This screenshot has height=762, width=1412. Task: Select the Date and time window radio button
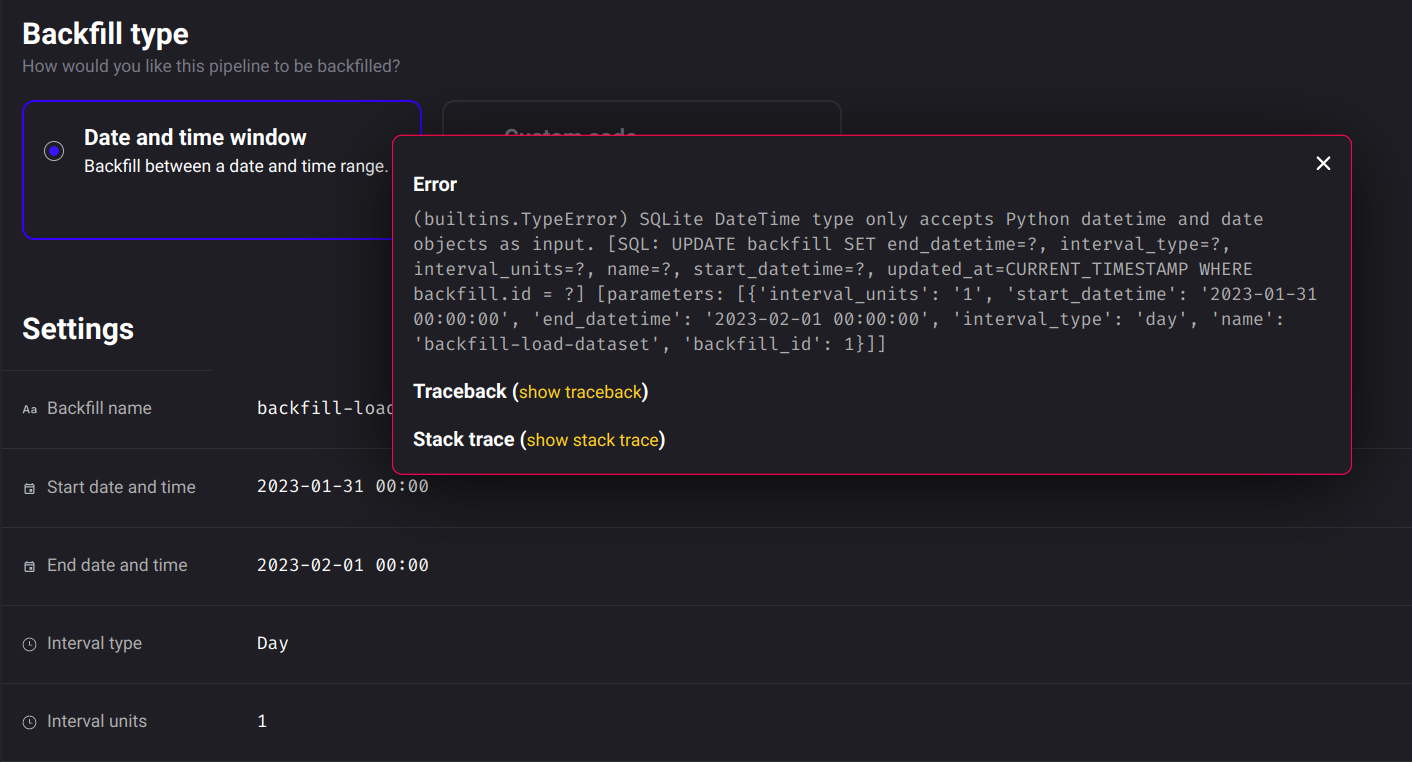[53, 150]
